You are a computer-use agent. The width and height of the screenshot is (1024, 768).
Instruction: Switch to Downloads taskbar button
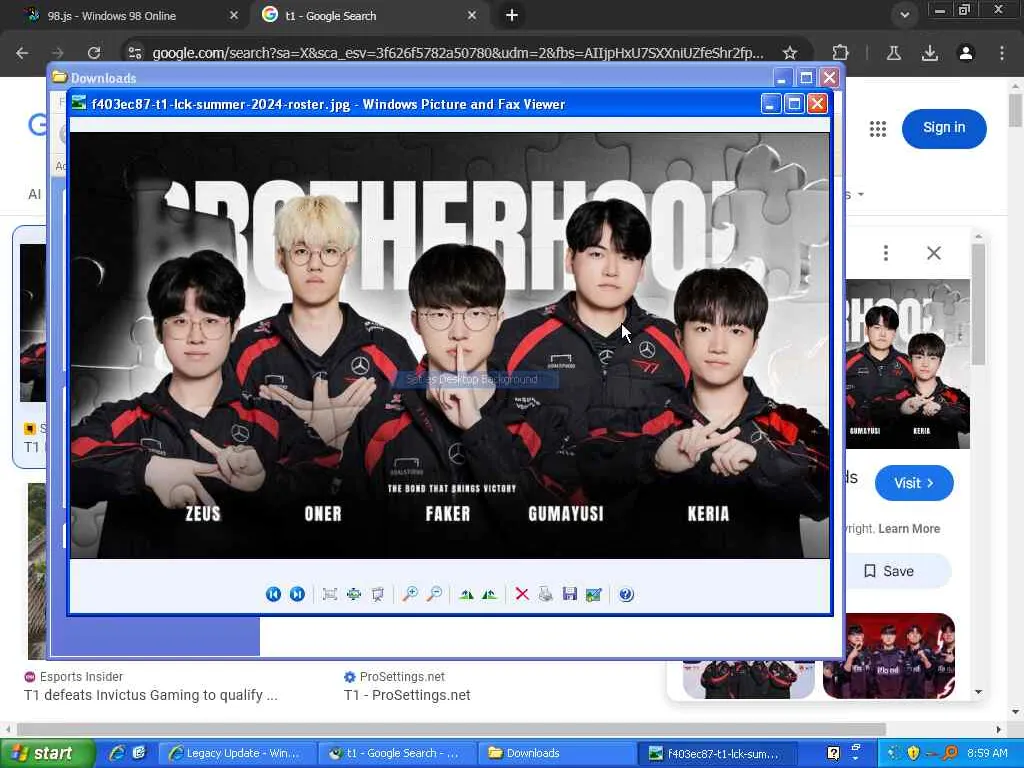pyautogui.click(x=556, y=753)
